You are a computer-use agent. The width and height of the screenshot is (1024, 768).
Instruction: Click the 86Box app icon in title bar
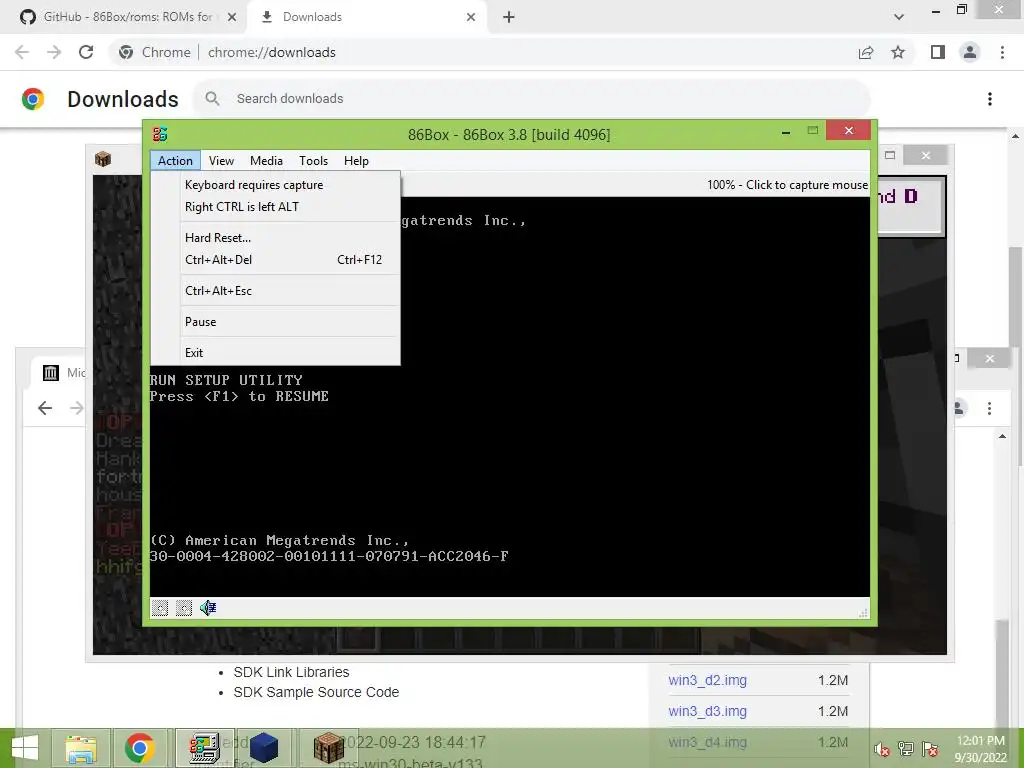coord(160,134)
